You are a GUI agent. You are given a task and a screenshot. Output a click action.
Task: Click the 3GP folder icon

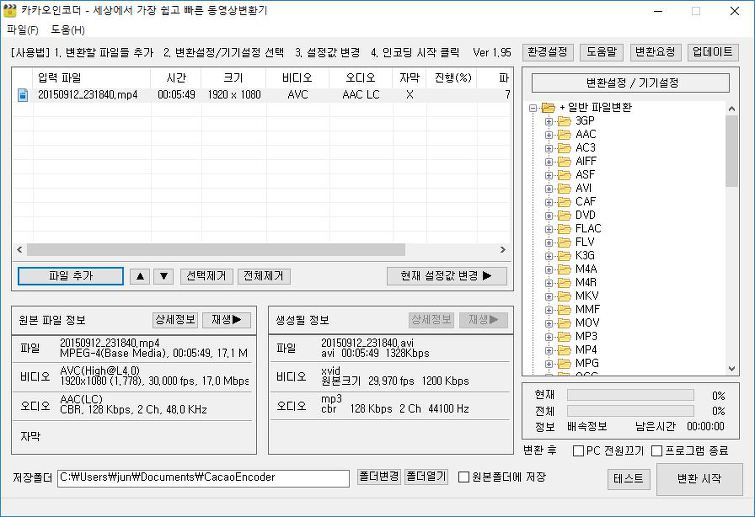point(564,121)
